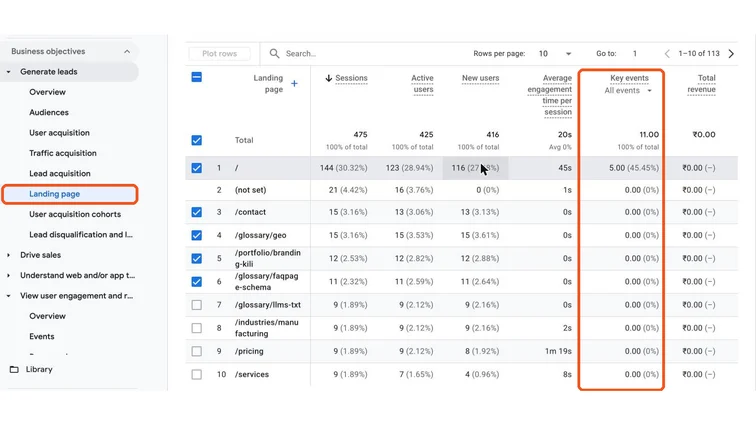Viewport: 756px width, 426px height.
Task: Sort by Total revenue column header
Action: coord(702,84)
